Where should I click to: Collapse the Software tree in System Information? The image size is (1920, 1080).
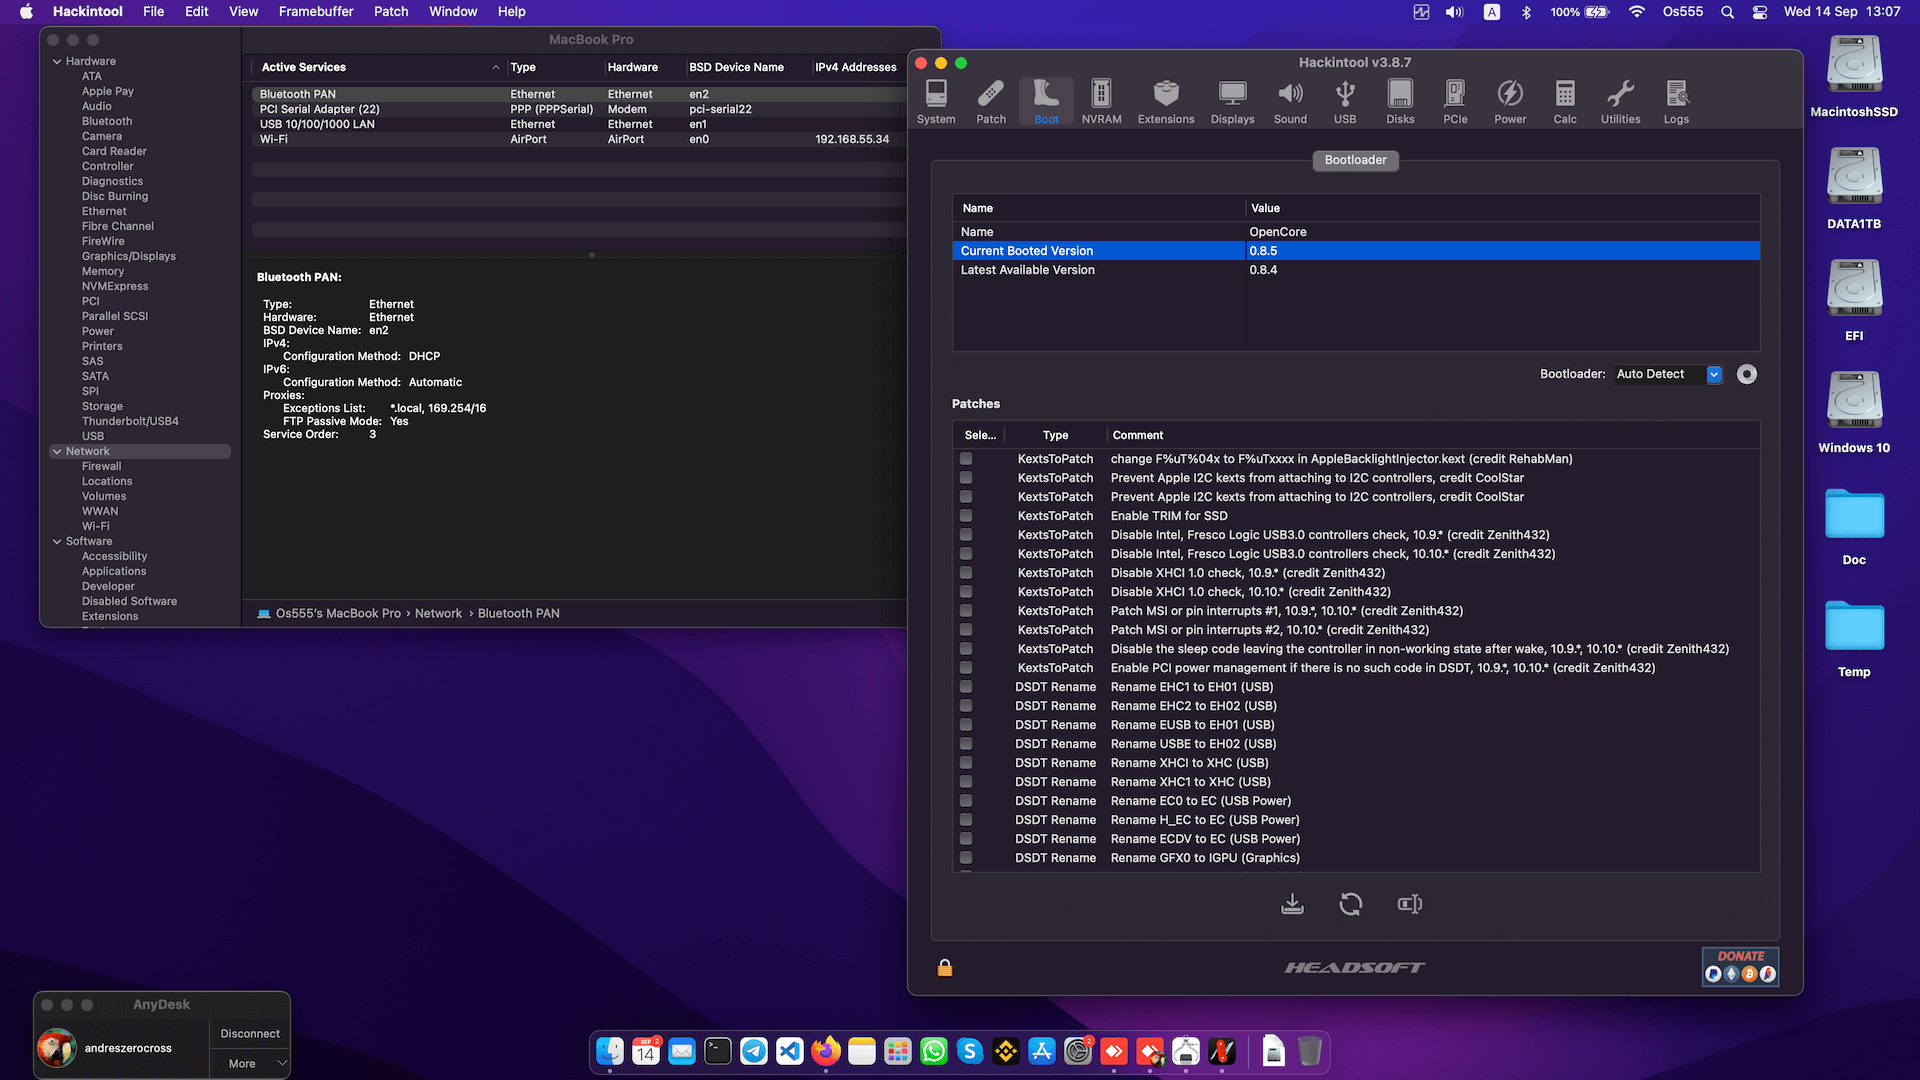point(57,541)
